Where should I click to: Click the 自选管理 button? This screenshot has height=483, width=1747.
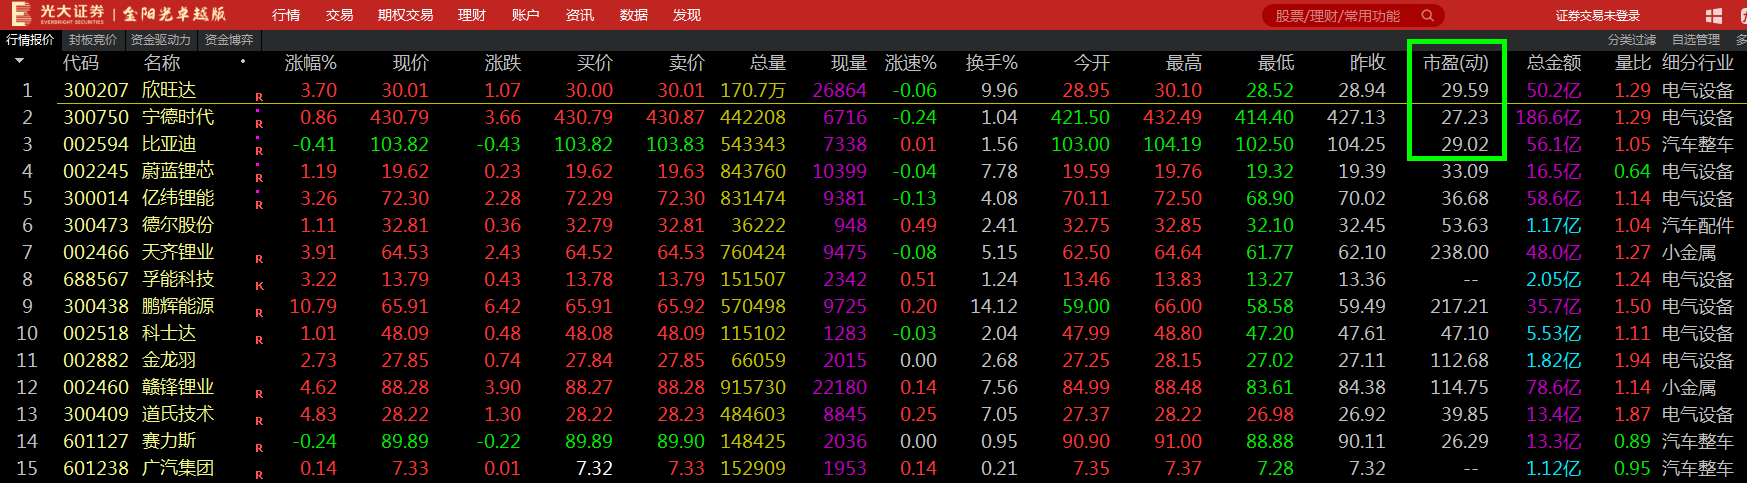tap(1696, 40)
